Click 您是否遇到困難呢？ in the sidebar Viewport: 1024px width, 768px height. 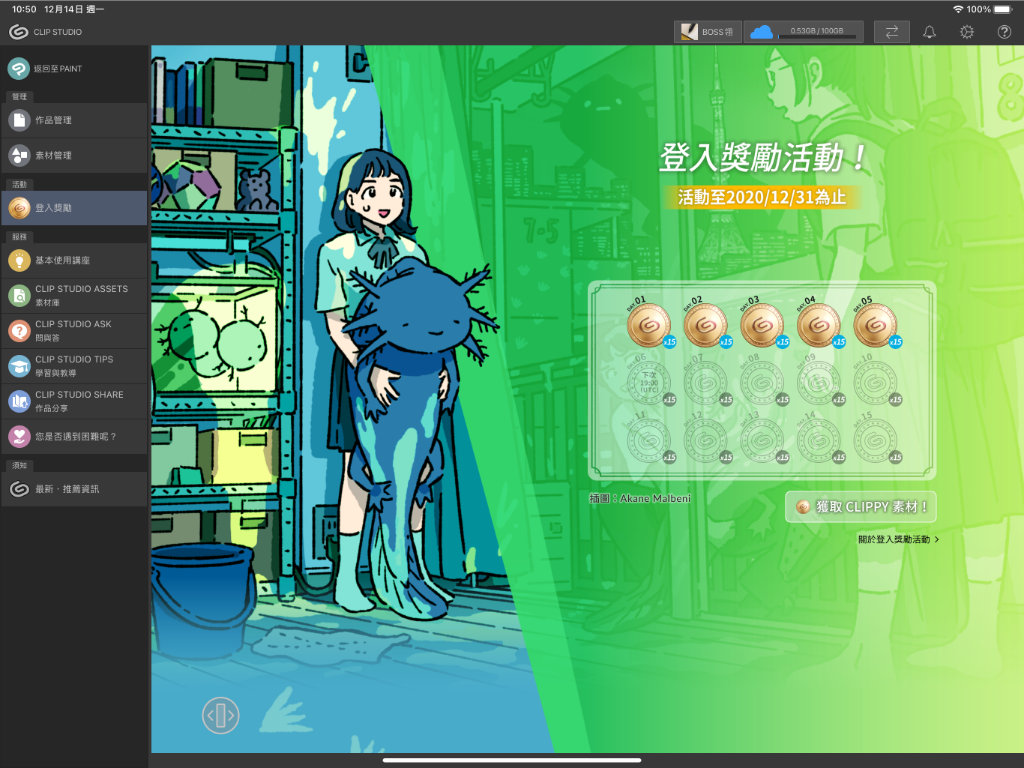(74, 437)
